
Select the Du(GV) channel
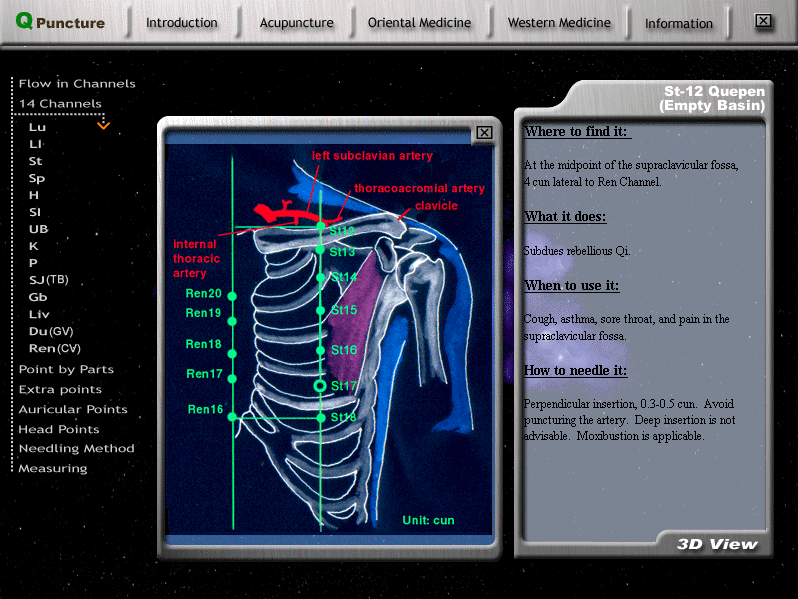click(x=51, y=331)
